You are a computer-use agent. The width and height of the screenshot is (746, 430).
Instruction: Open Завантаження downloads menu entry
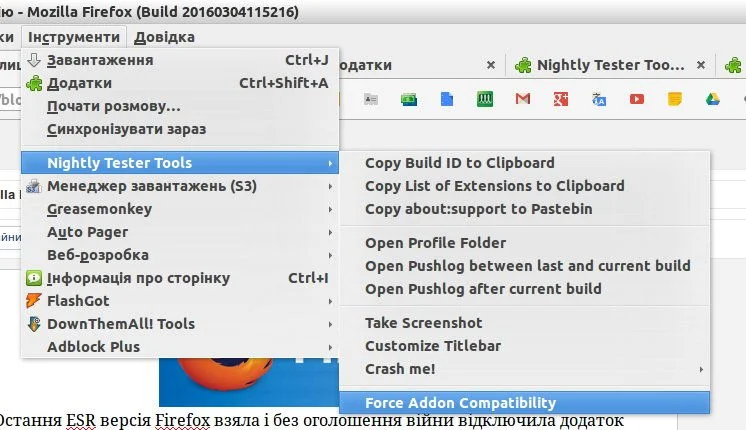pos(180,60)
